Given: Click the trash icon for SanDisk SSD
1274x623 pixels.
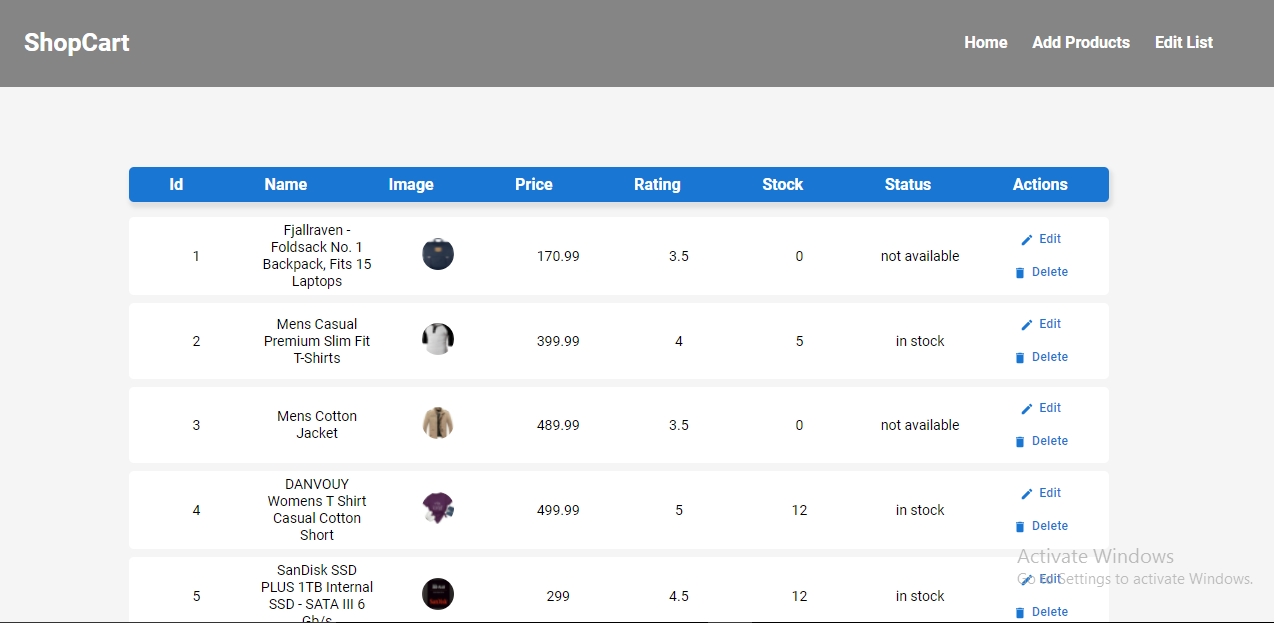Looking at the screenshot, I should coord(1020,611).
